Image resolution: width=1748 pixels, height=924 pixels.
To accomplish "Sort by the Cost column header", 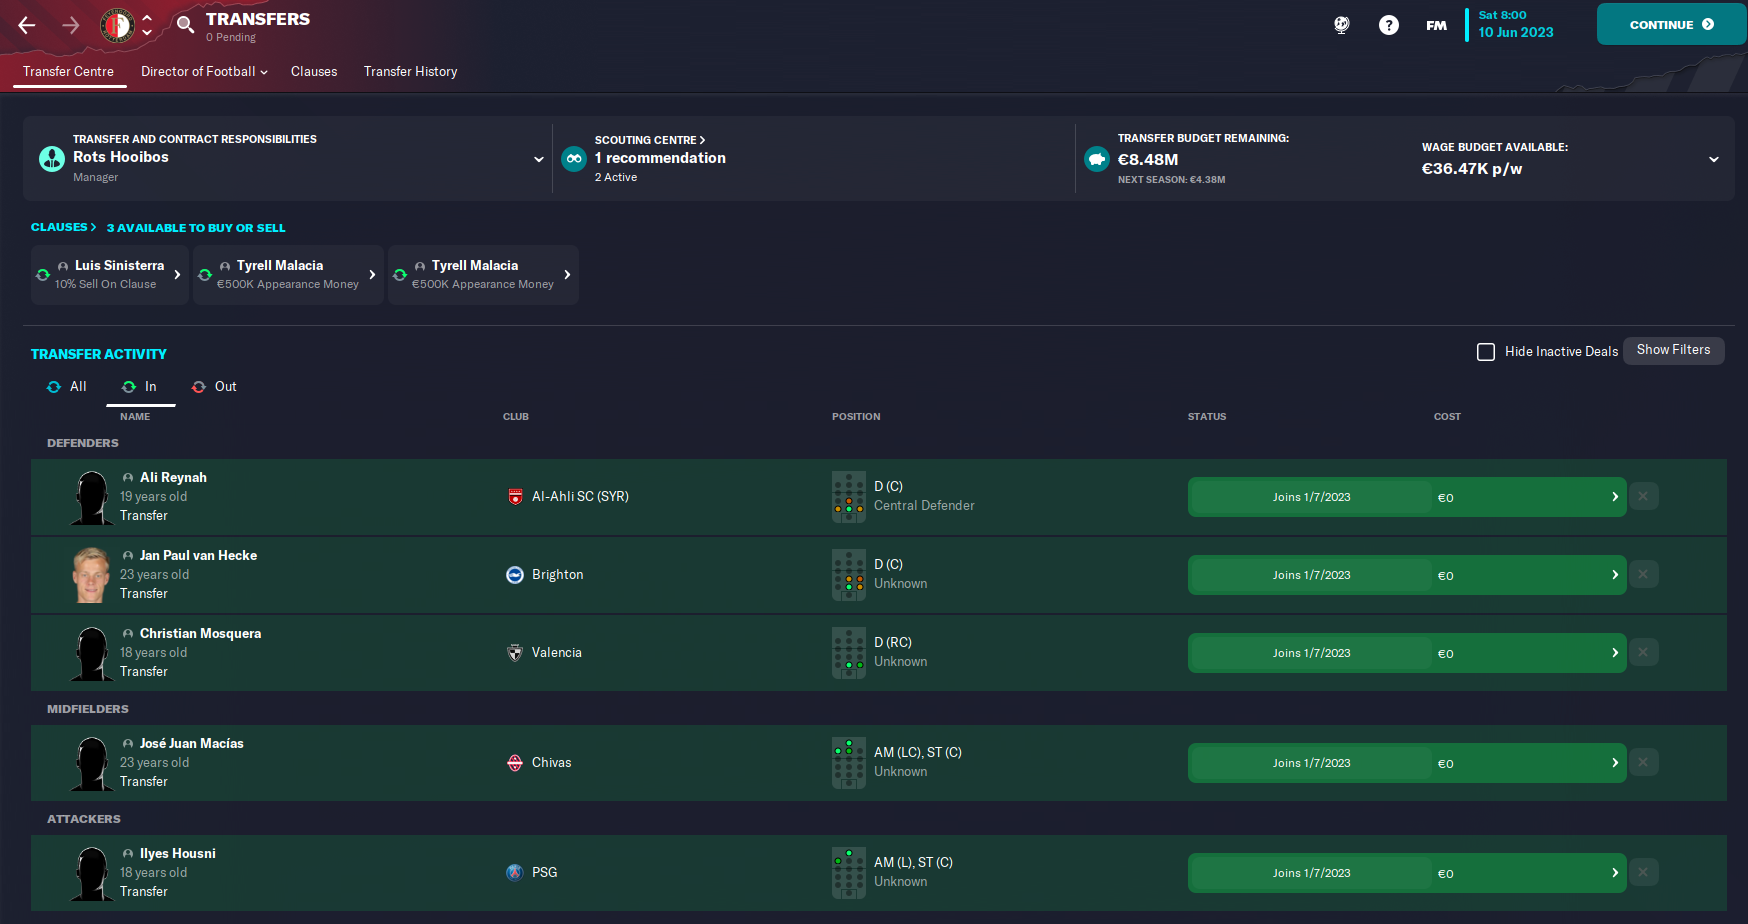I will (1447, 417).
